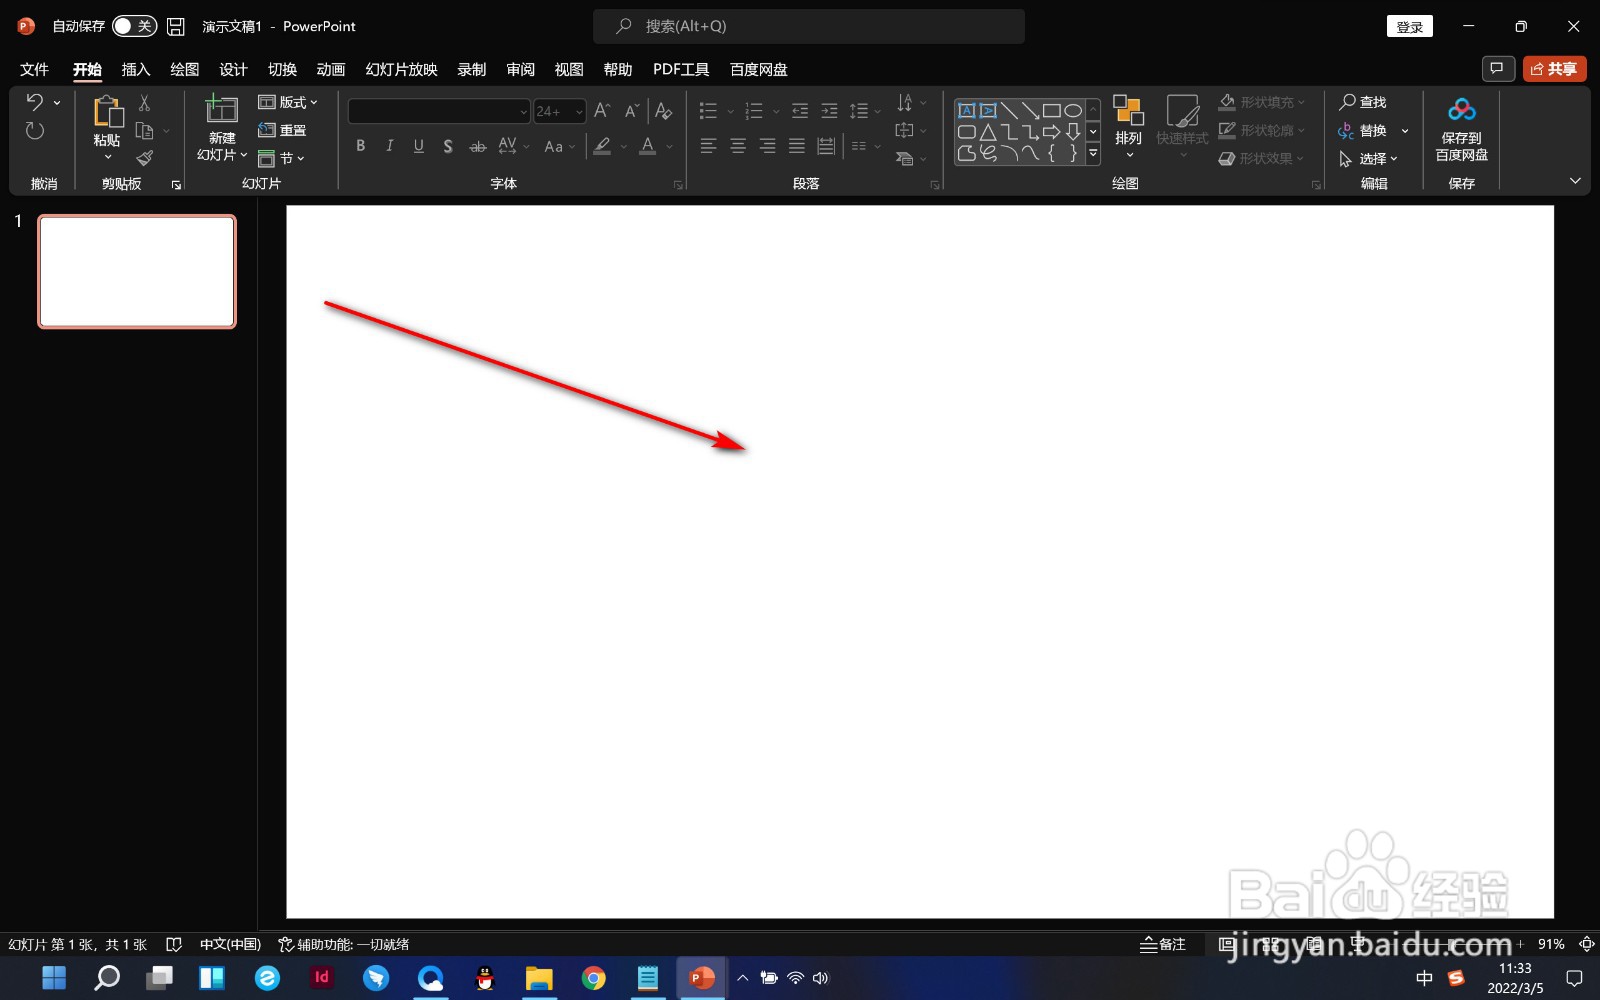The height and width of the screenshot is (1000, 1600).
Task: Toggle italic formatting
Action: click(x=389, y=146)
